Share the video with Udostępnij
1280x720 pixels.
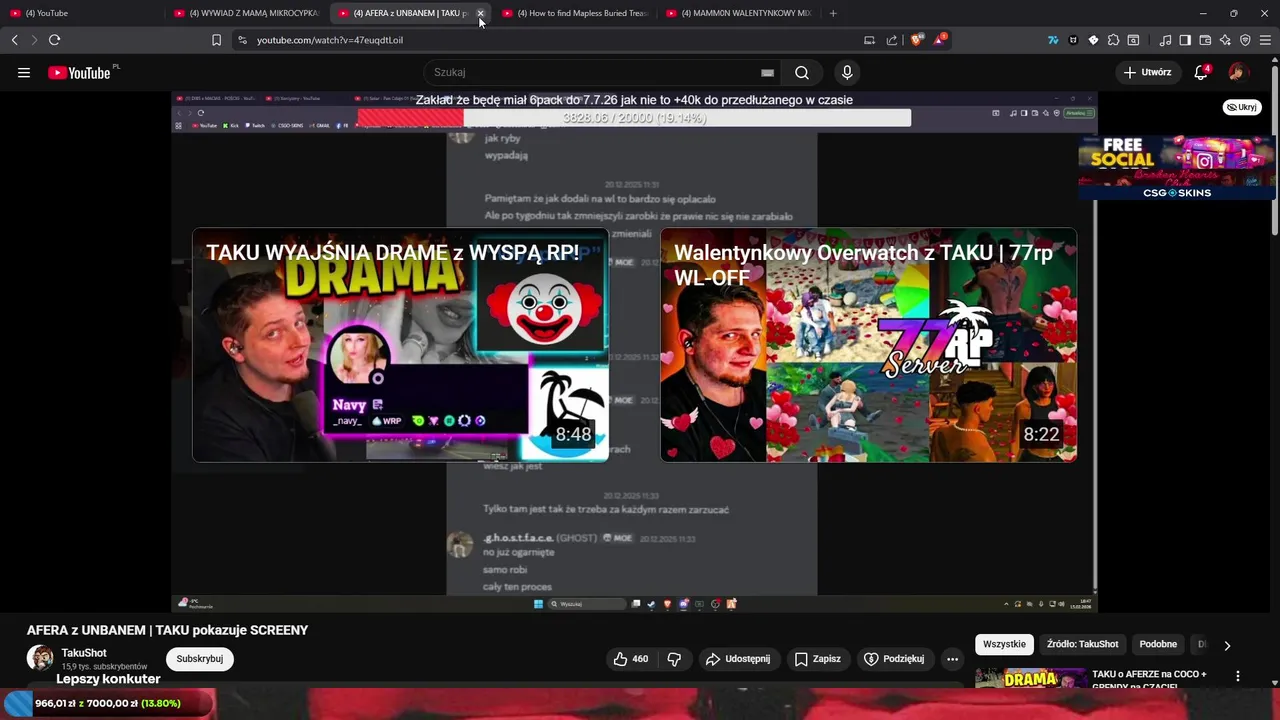pos(738,659)
